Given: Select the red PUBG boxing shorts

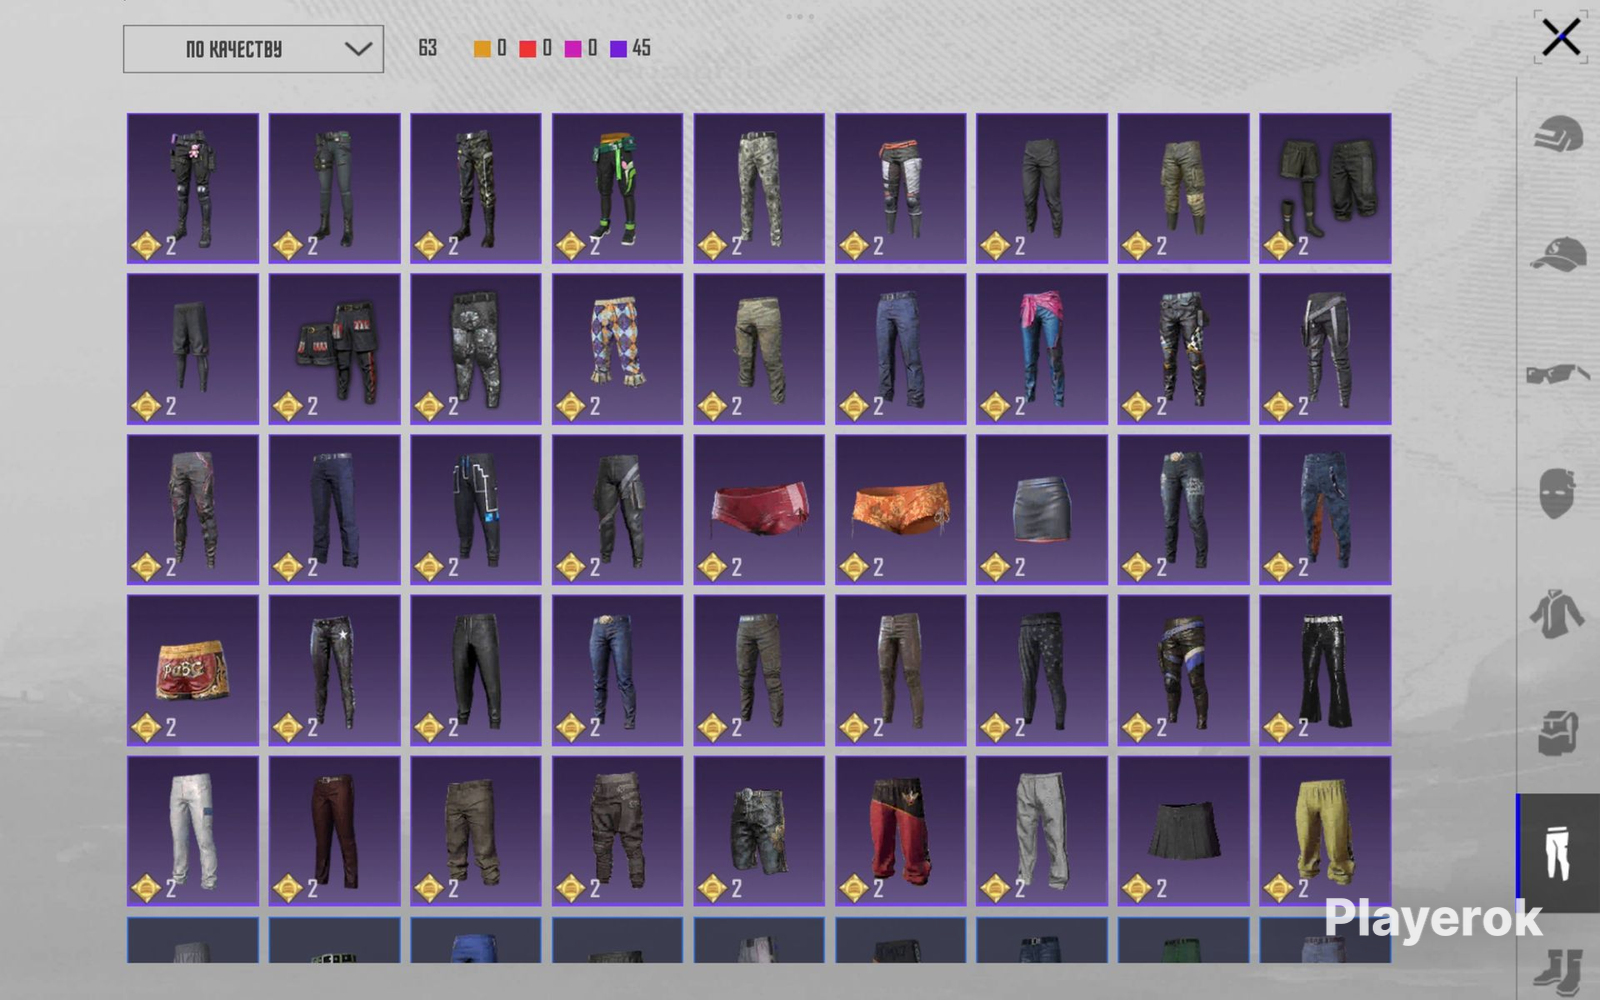Looking at the screenshot, I should [193, 670].
